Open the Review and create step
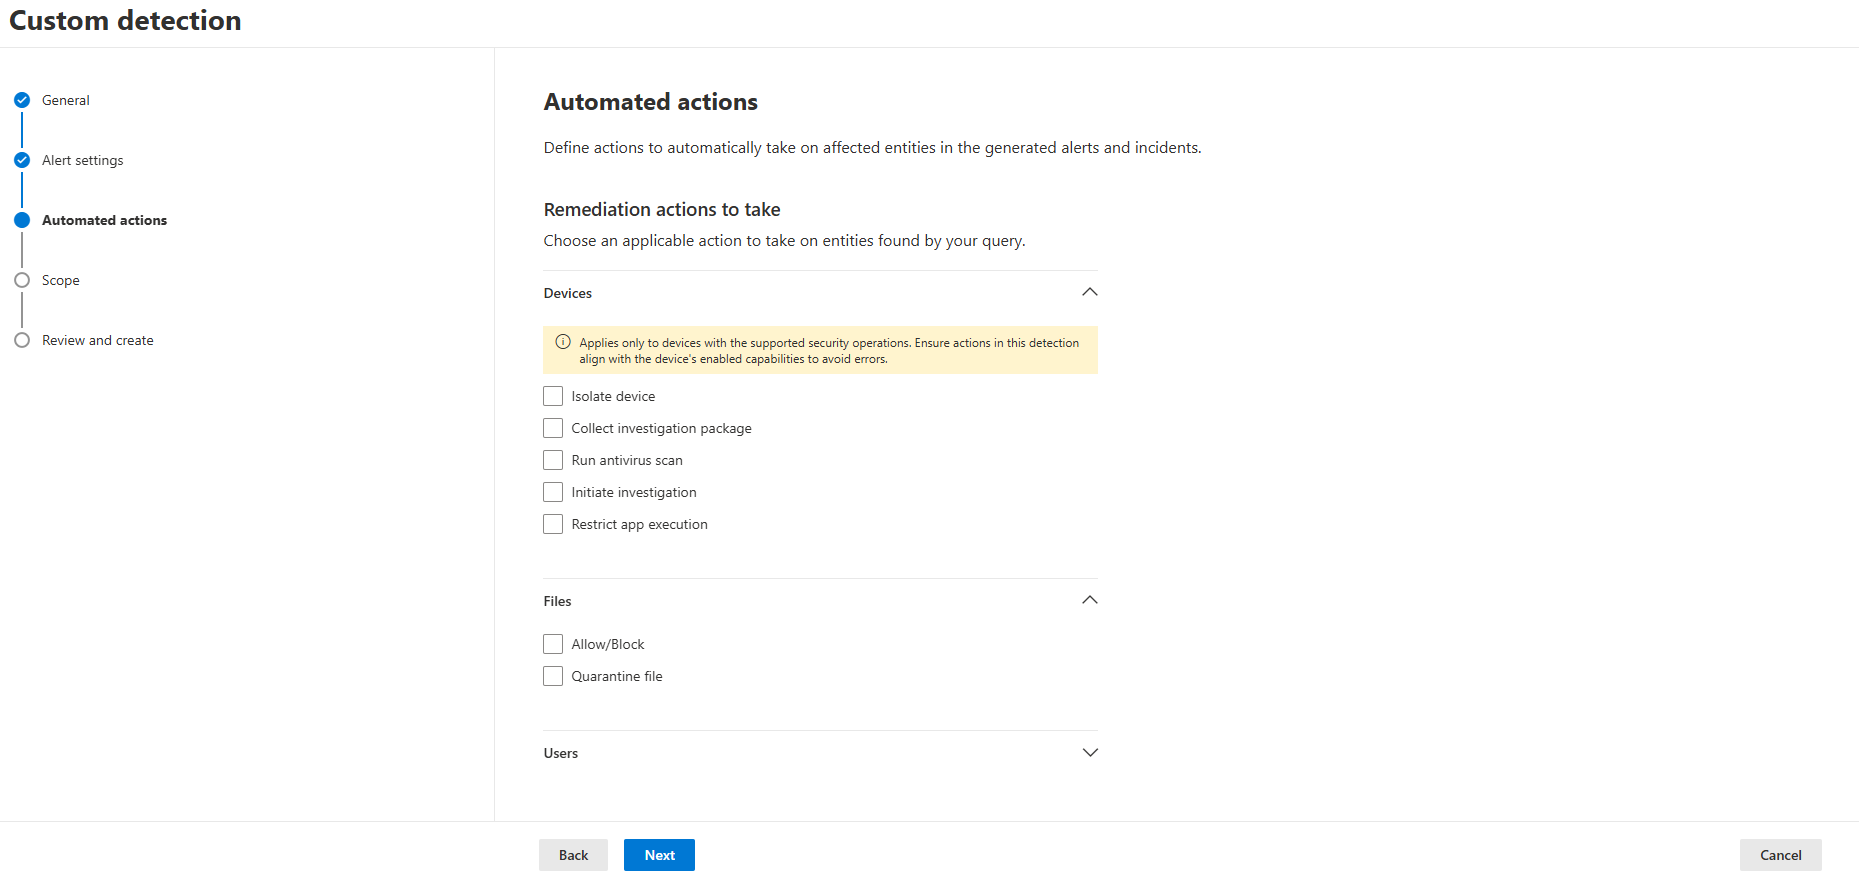This screenshot has width=1859, height=882. 98,340
